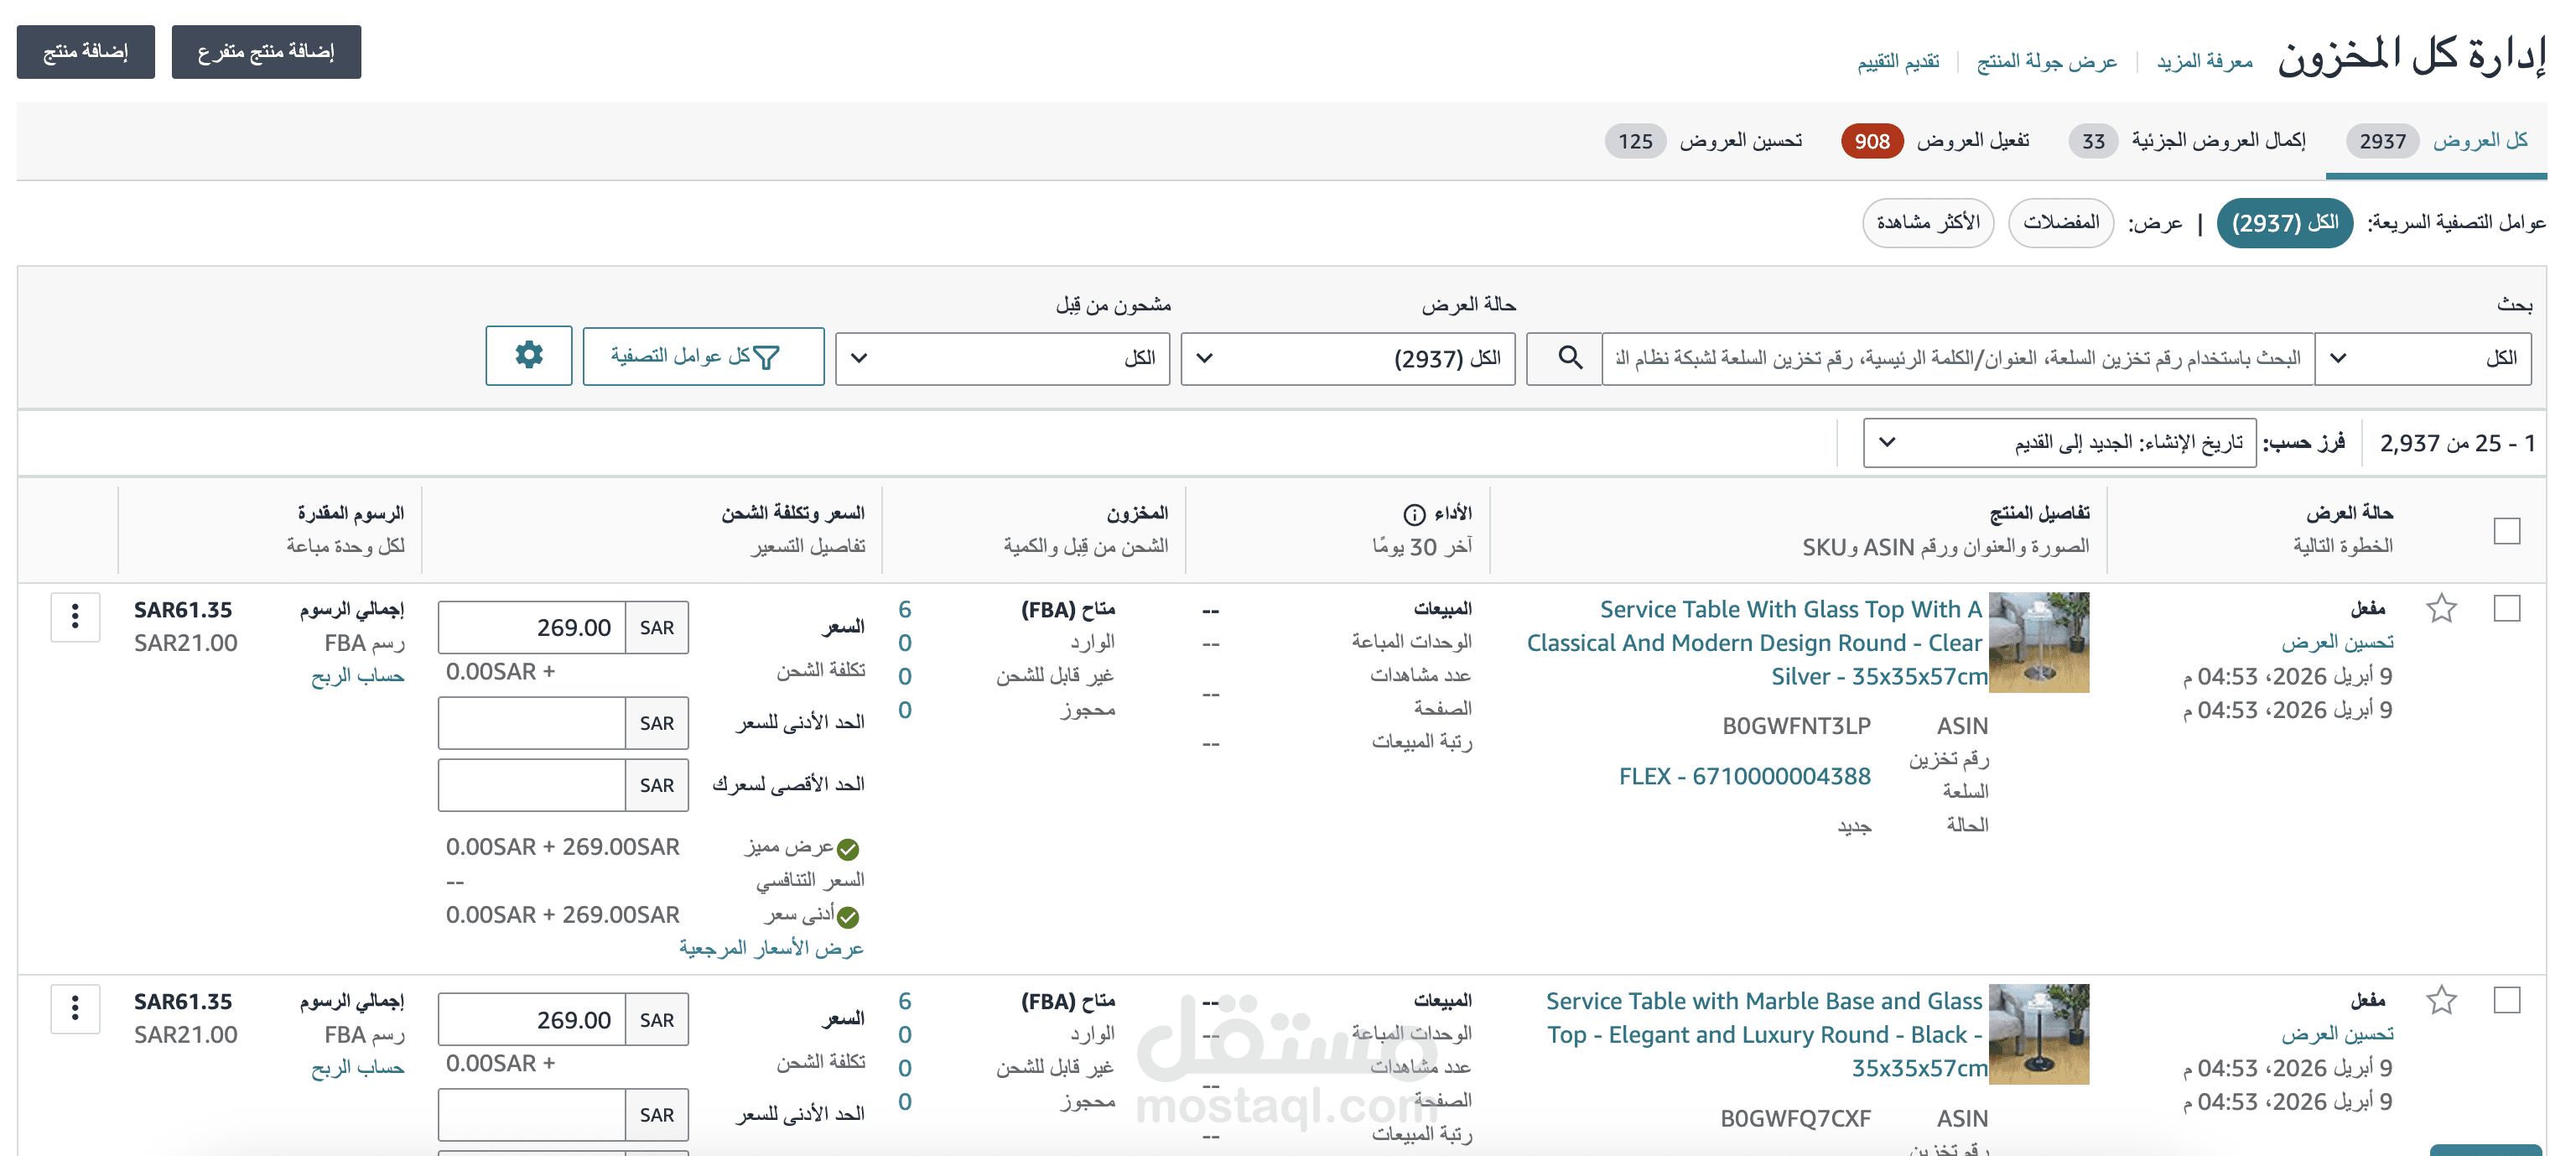Open three-dot menu for second product
The height and width of the screenshot is (1156, 2576).
tap(75, 1008)
